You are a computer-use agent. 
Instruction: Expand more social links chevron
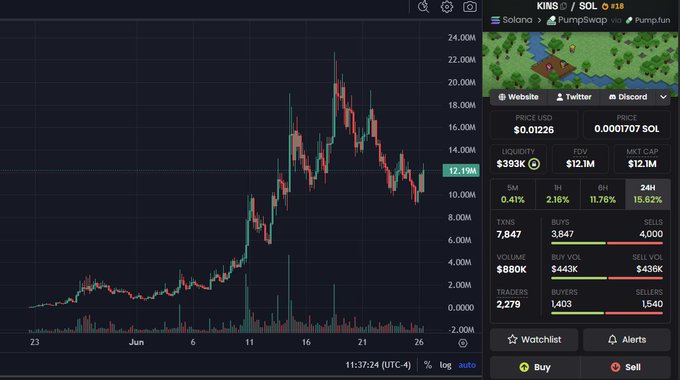click(x=663, y=97)
